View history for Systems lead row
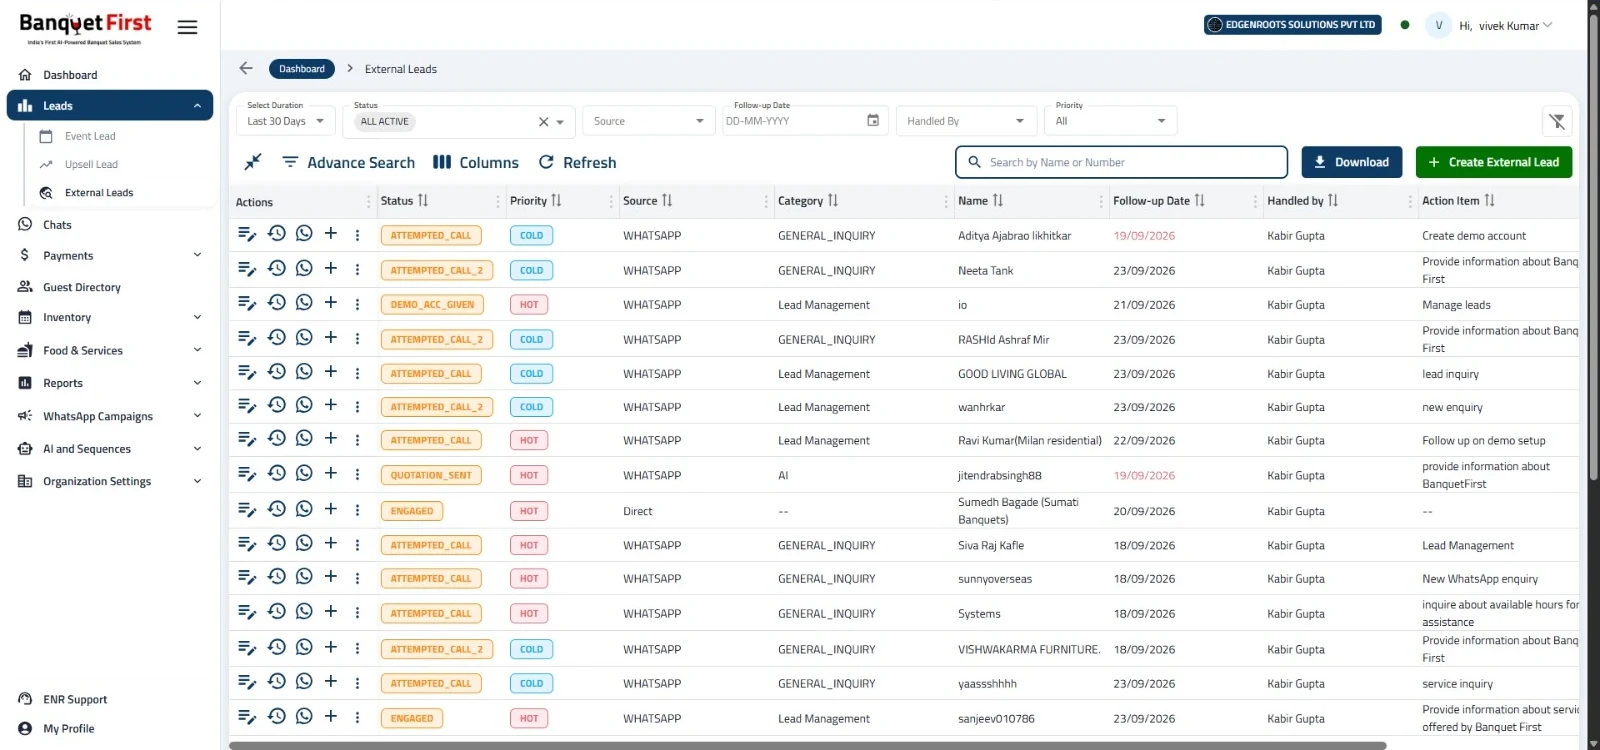This screenshot has height=750, width=1600. (277, 611)
